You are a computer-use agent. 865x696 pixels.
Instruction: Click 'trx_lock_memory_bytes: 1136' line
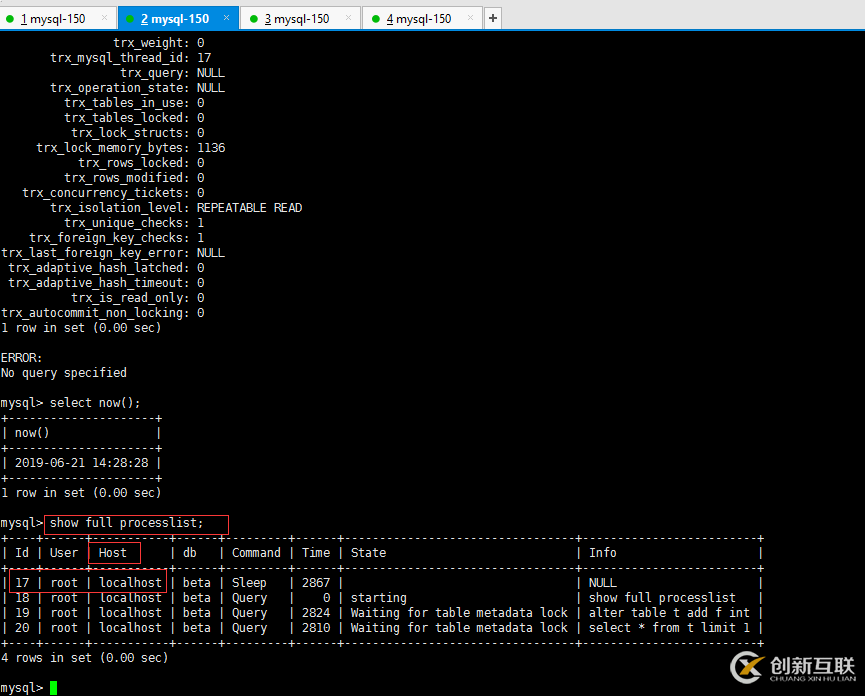pos(131,148)
